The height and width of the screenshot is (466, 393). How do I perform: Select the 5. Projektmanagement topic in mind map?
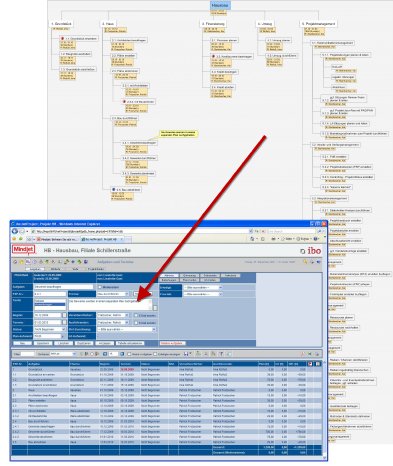[318, 24]
